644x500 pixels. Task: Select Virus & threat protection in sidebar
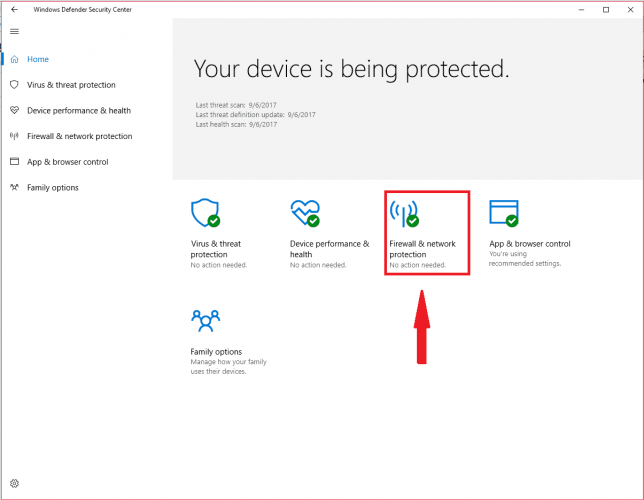[71, 85]
